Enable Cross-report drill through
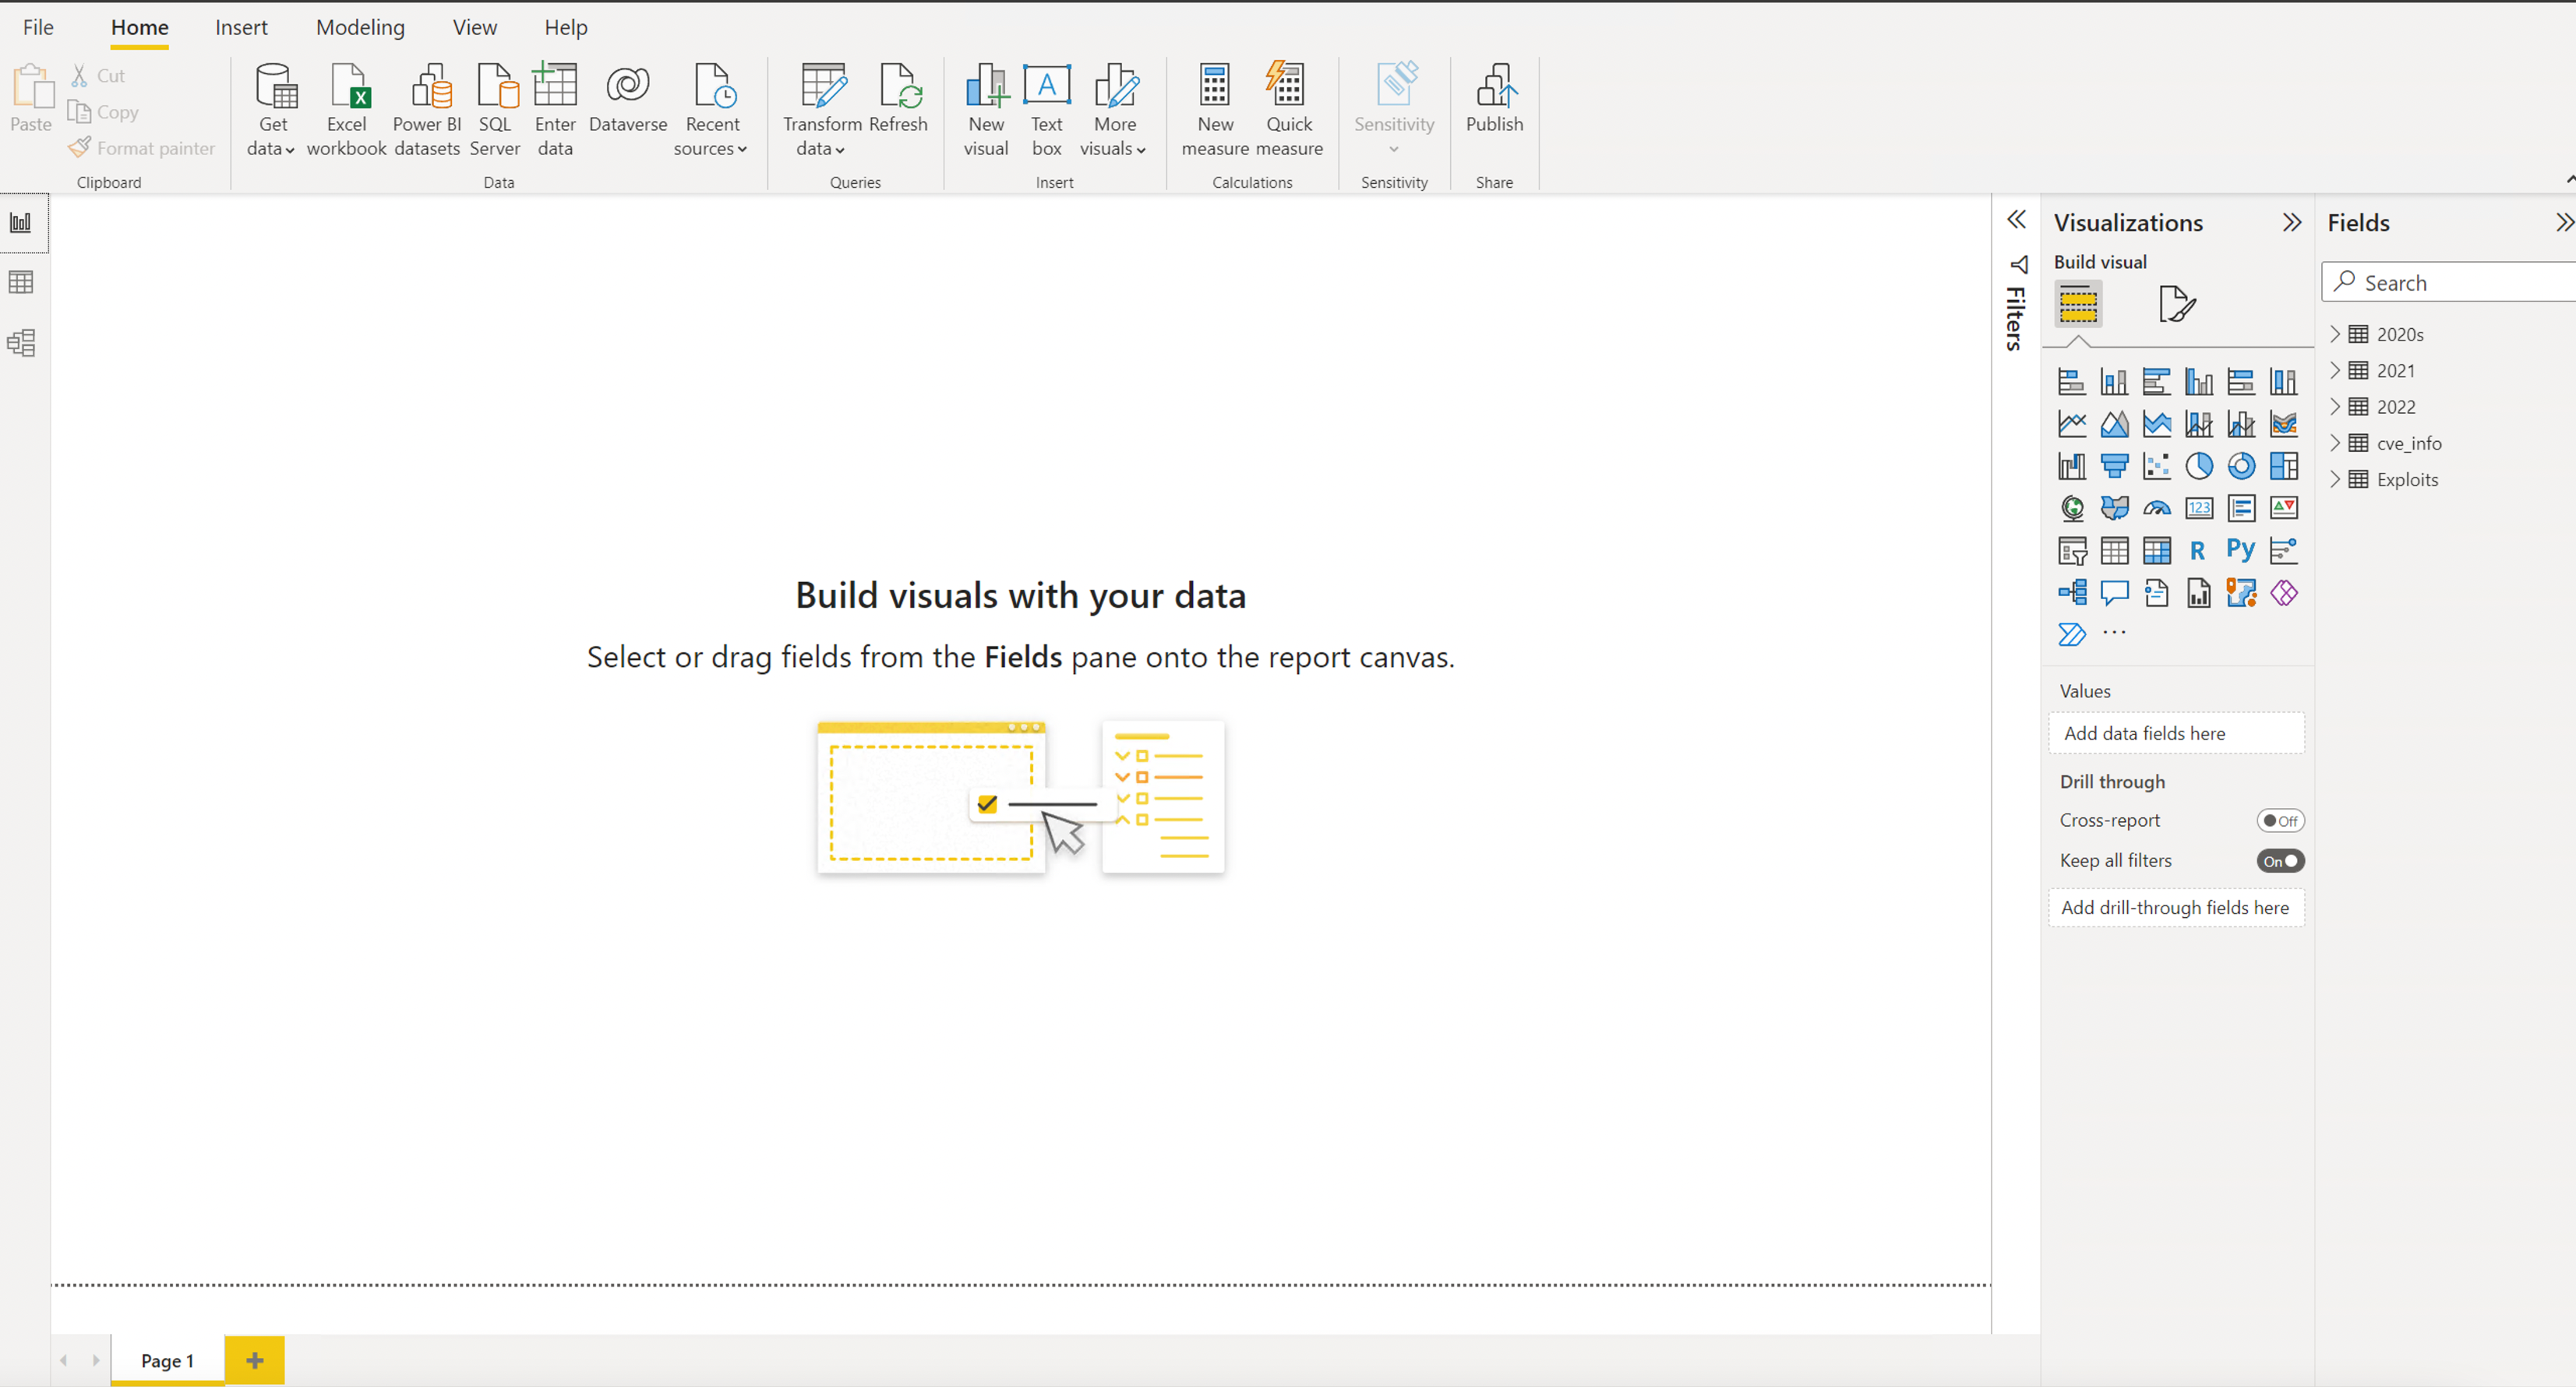This screenshot has width=2576, height=1387. point(2281,819)
